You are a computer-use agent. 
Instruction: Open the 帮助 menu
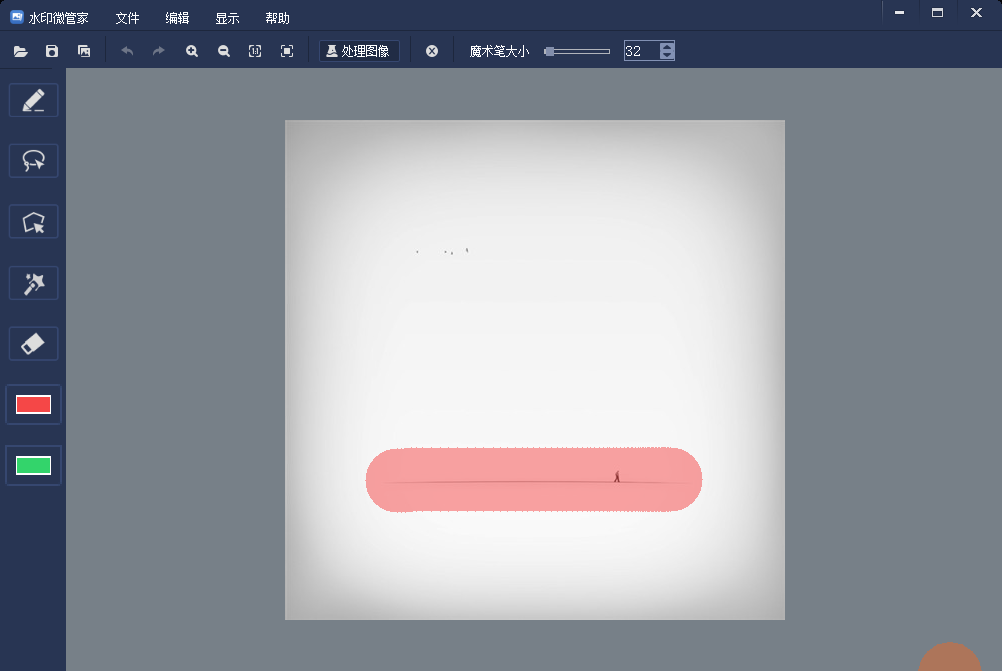tap(277, 18)
